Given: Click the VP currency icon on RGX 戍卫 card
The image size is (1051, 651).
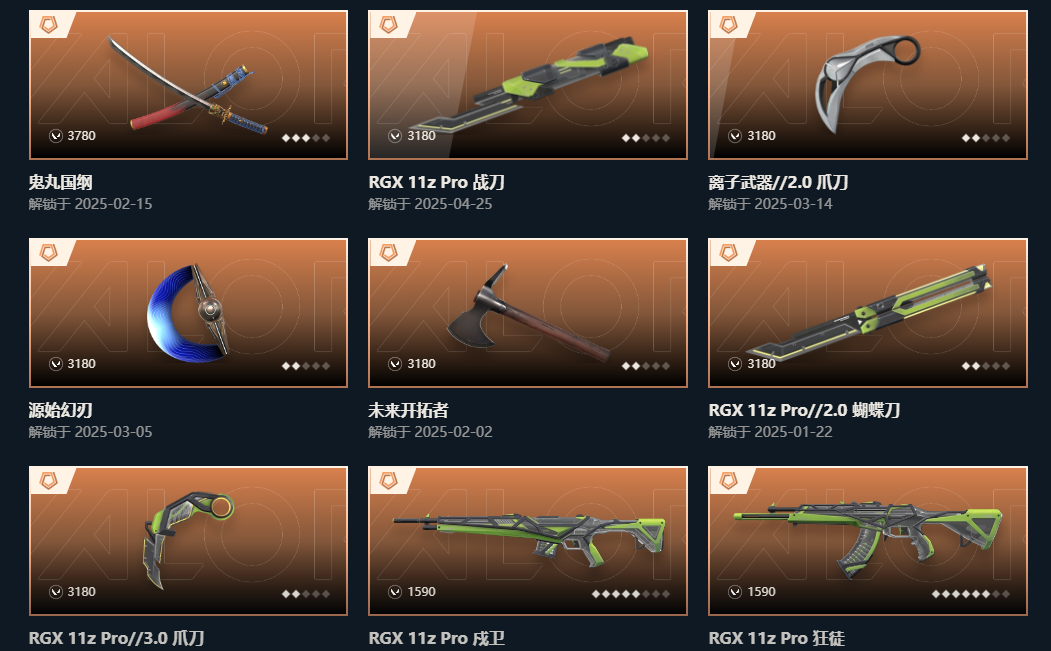Looking at the screenshot, I should pos(395,592).
